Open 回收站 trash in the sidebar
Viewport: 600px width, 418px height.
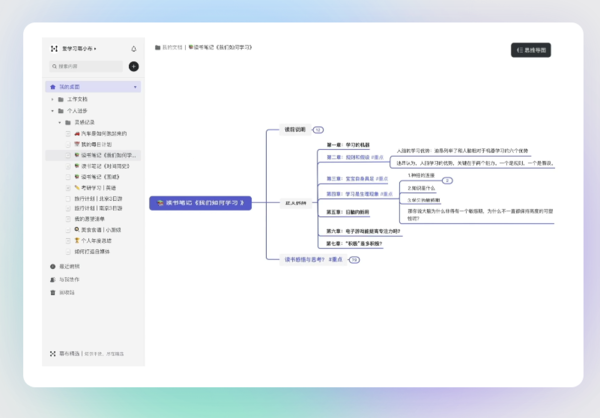(66, 293)
